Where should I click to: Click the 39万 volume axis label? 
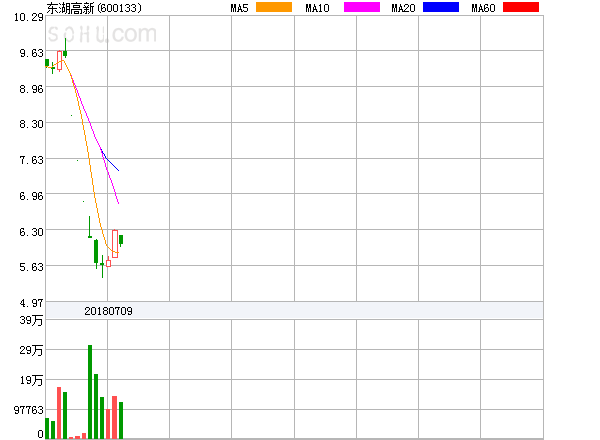[31, 320]
